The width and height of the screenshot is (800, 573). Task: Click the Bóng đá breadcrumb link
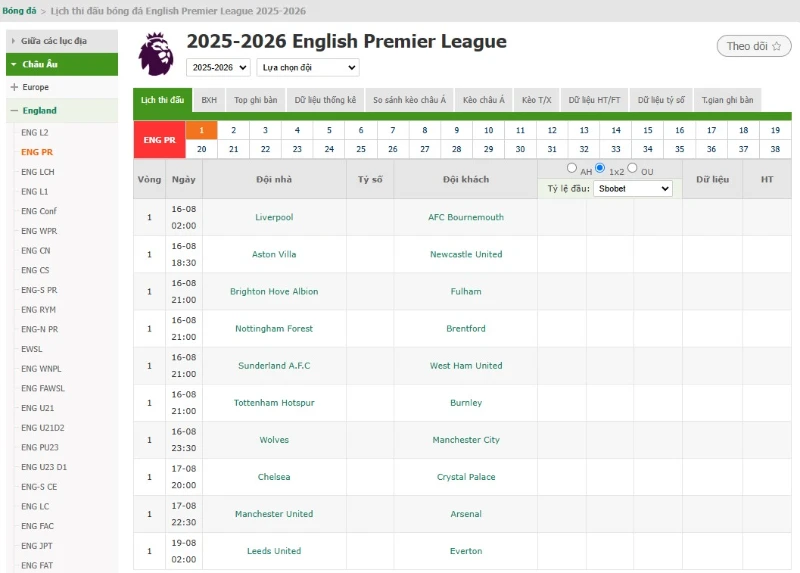pyautogui.click(x=19, y=11)
